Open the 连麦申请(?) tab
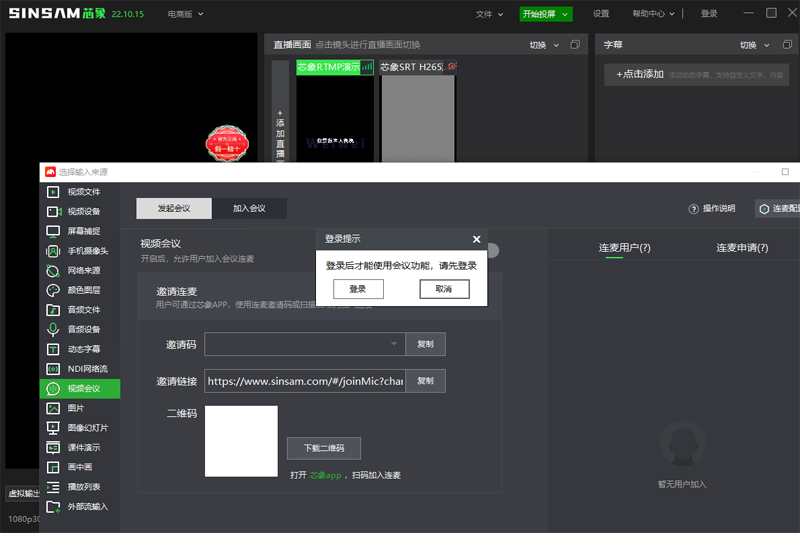The width and height of the screenshot is (800, 533). [742, 248]
